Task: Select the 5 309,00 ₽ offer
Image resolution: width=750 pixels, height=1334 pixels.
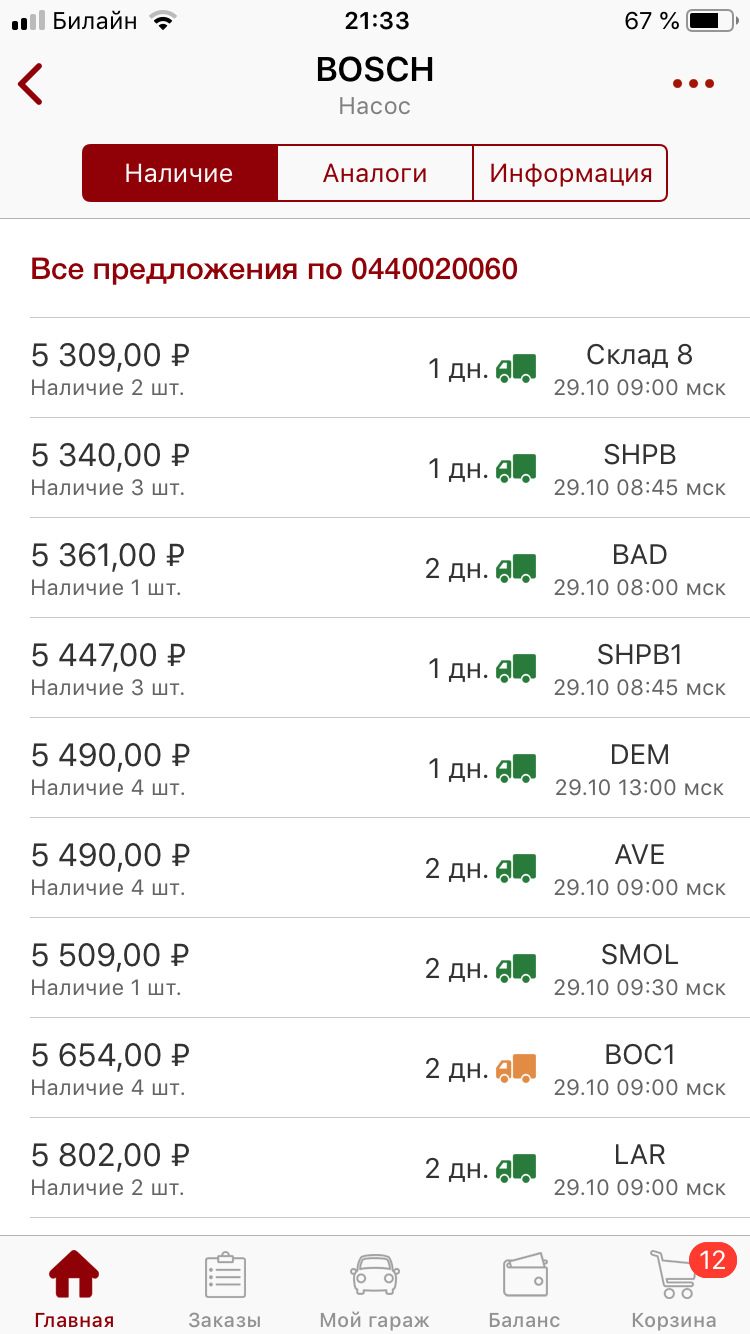Action: pyautogui.click(x=390, y=368)
